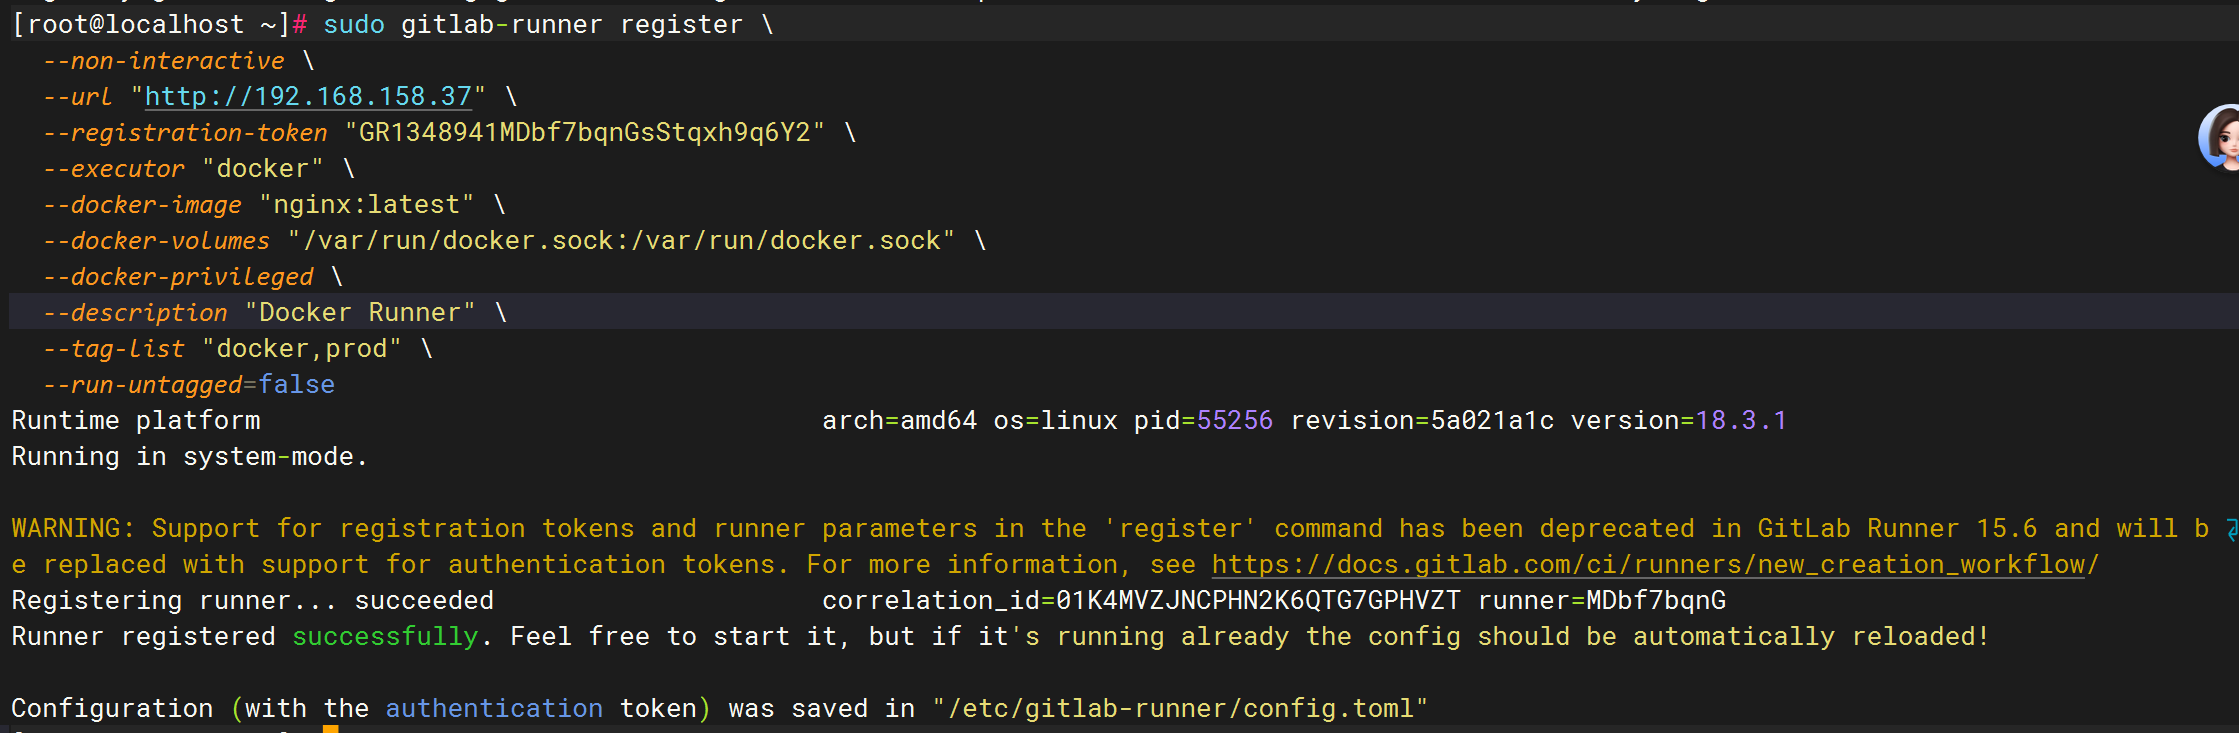Click the runner=MDbf7bqnG text
Screen dimensions: 2239x733
pos(1602,601)
